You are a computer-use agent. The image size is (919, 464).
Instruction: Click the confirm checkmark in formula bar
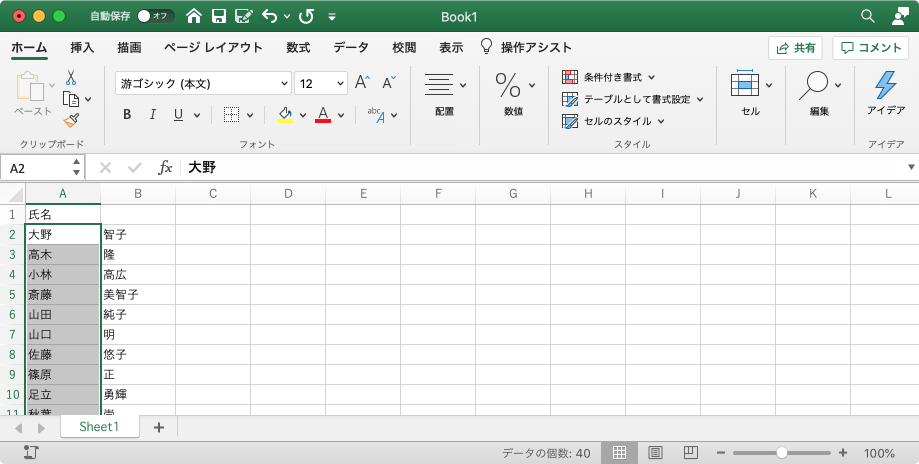(135, 168)
